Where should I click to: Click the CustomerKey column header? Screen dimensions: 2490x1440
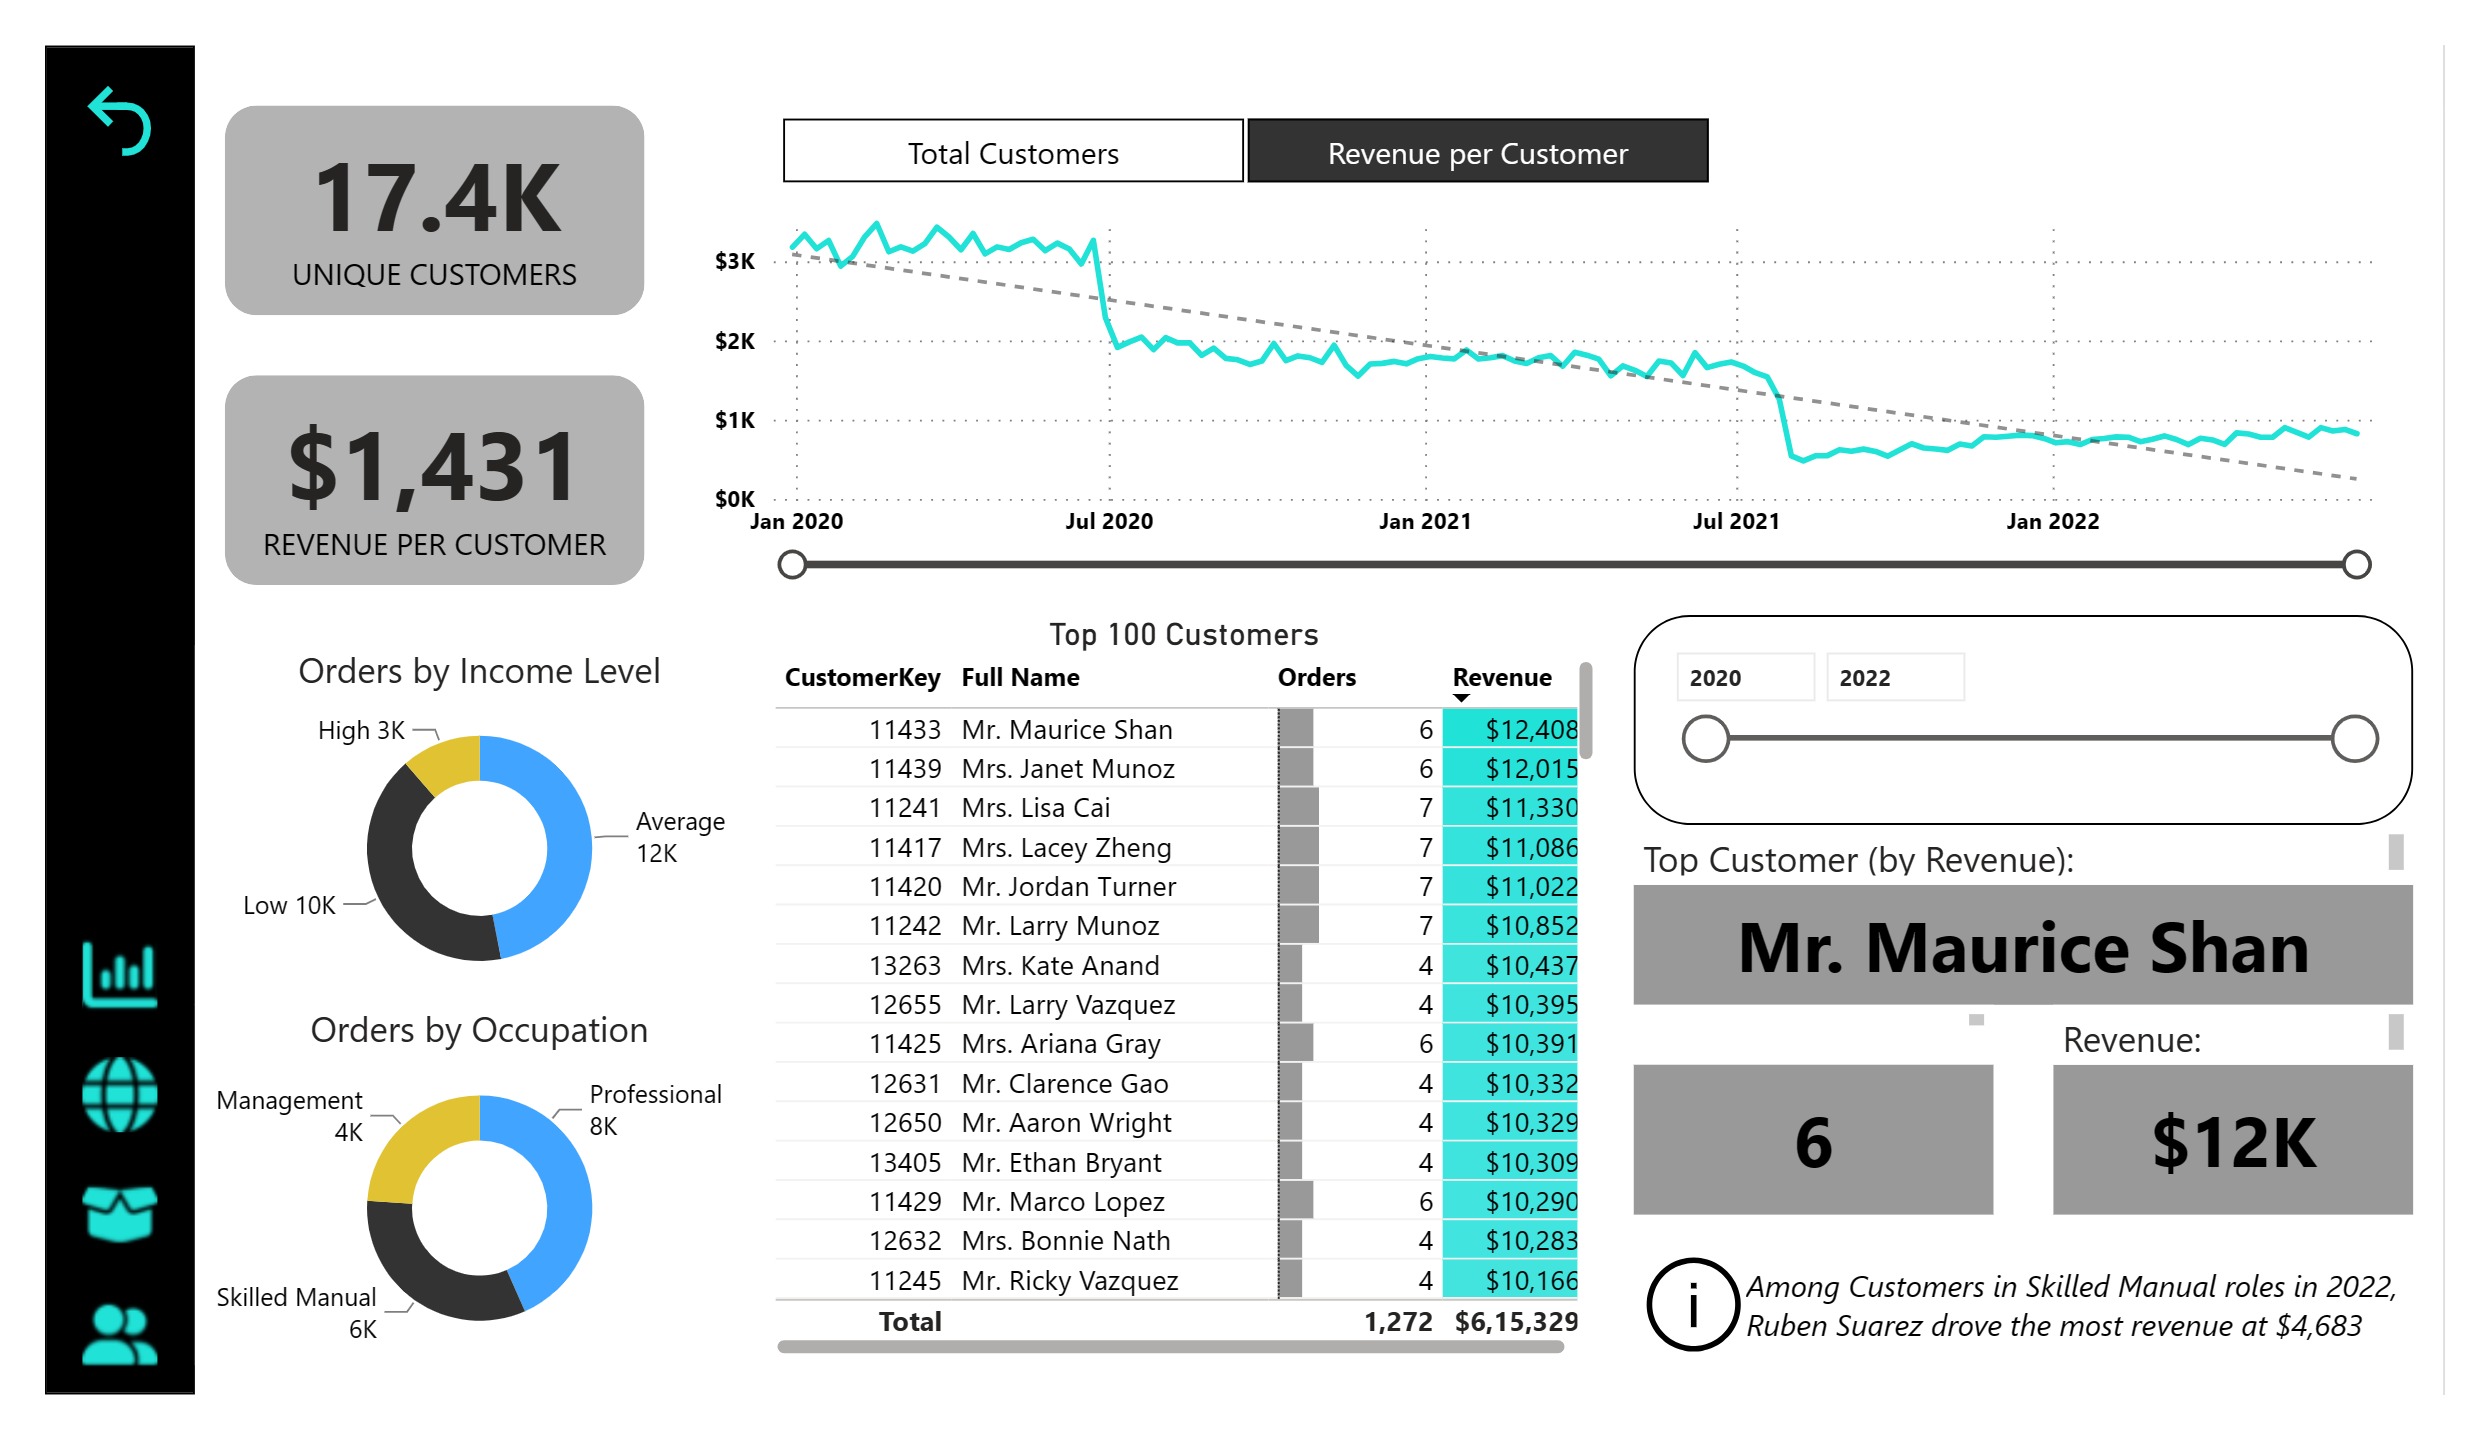tap(863, 677)
